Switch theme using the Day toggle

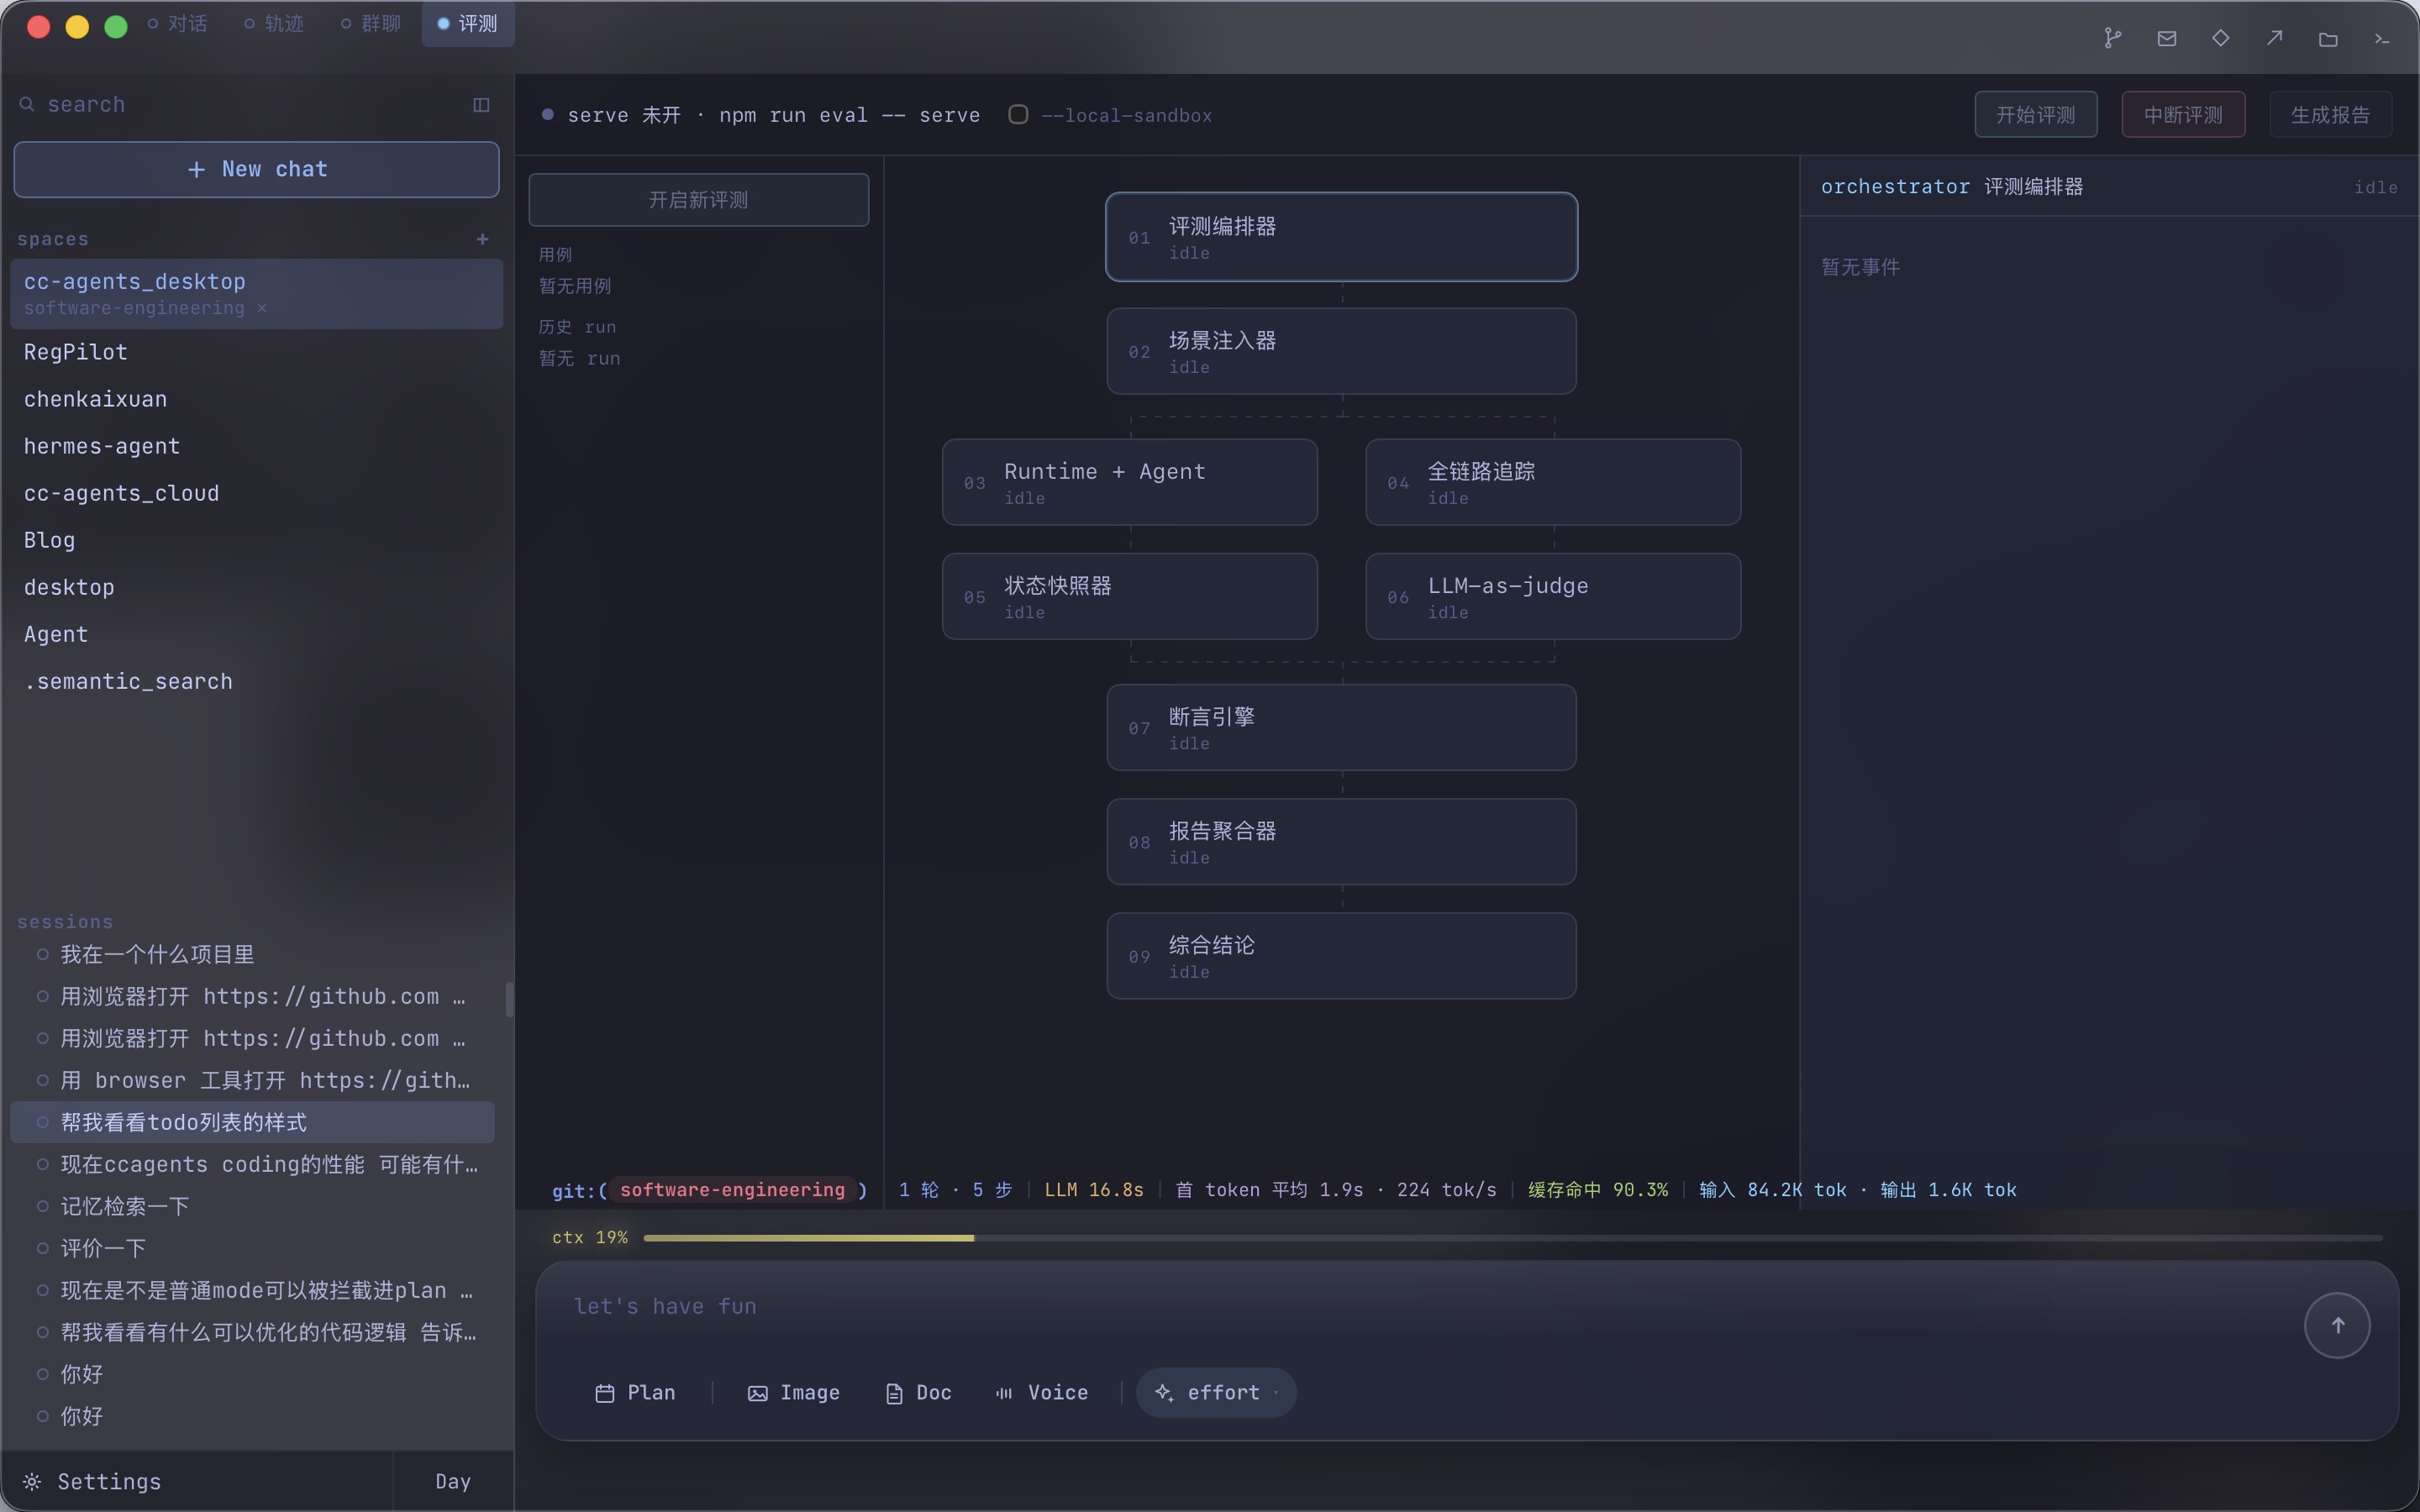point(453,1481)
